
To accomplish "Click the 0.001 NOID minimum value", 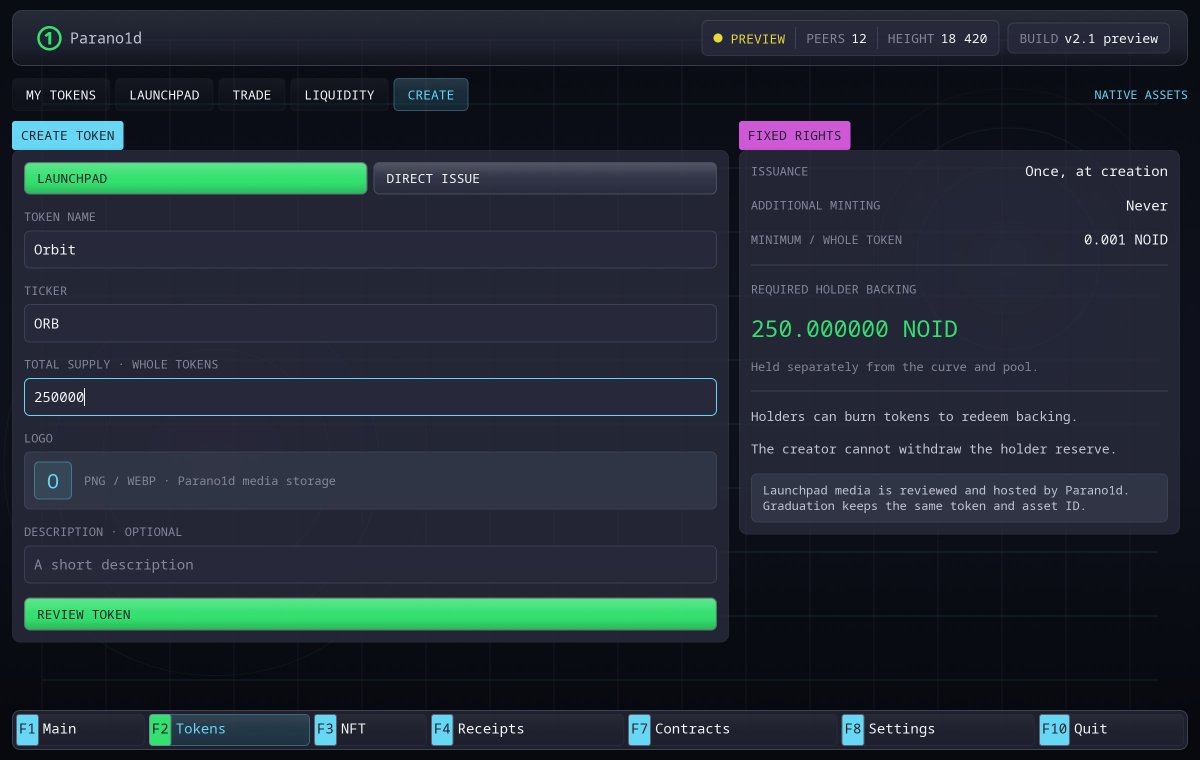I will tap(1126, 240).
